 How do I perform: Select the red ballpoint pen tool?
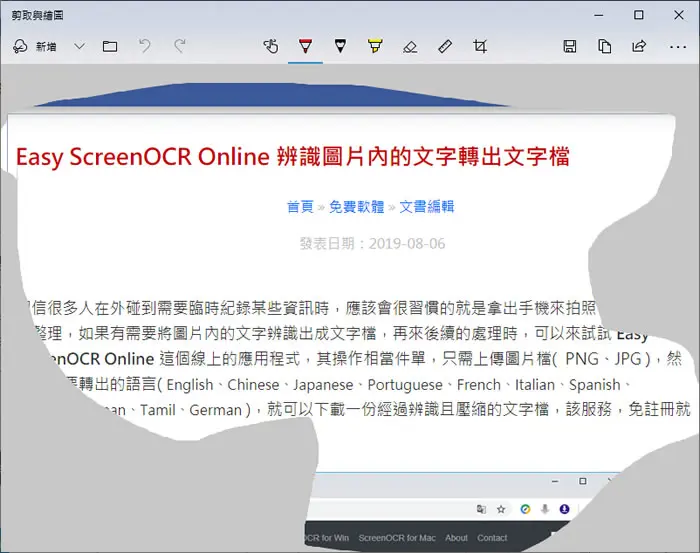tap(305, 46)
